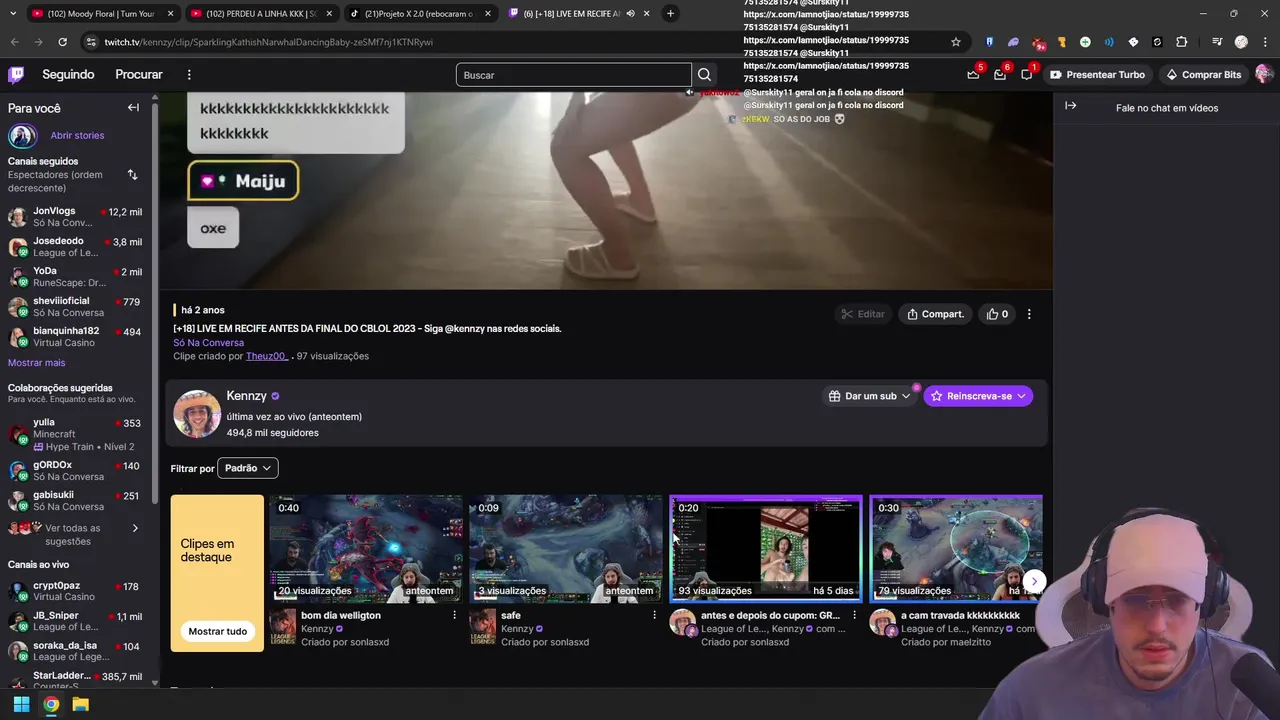Open the Filtrar por Padrão dropdown
The image size is (1280, 720).
click(247, 468)
